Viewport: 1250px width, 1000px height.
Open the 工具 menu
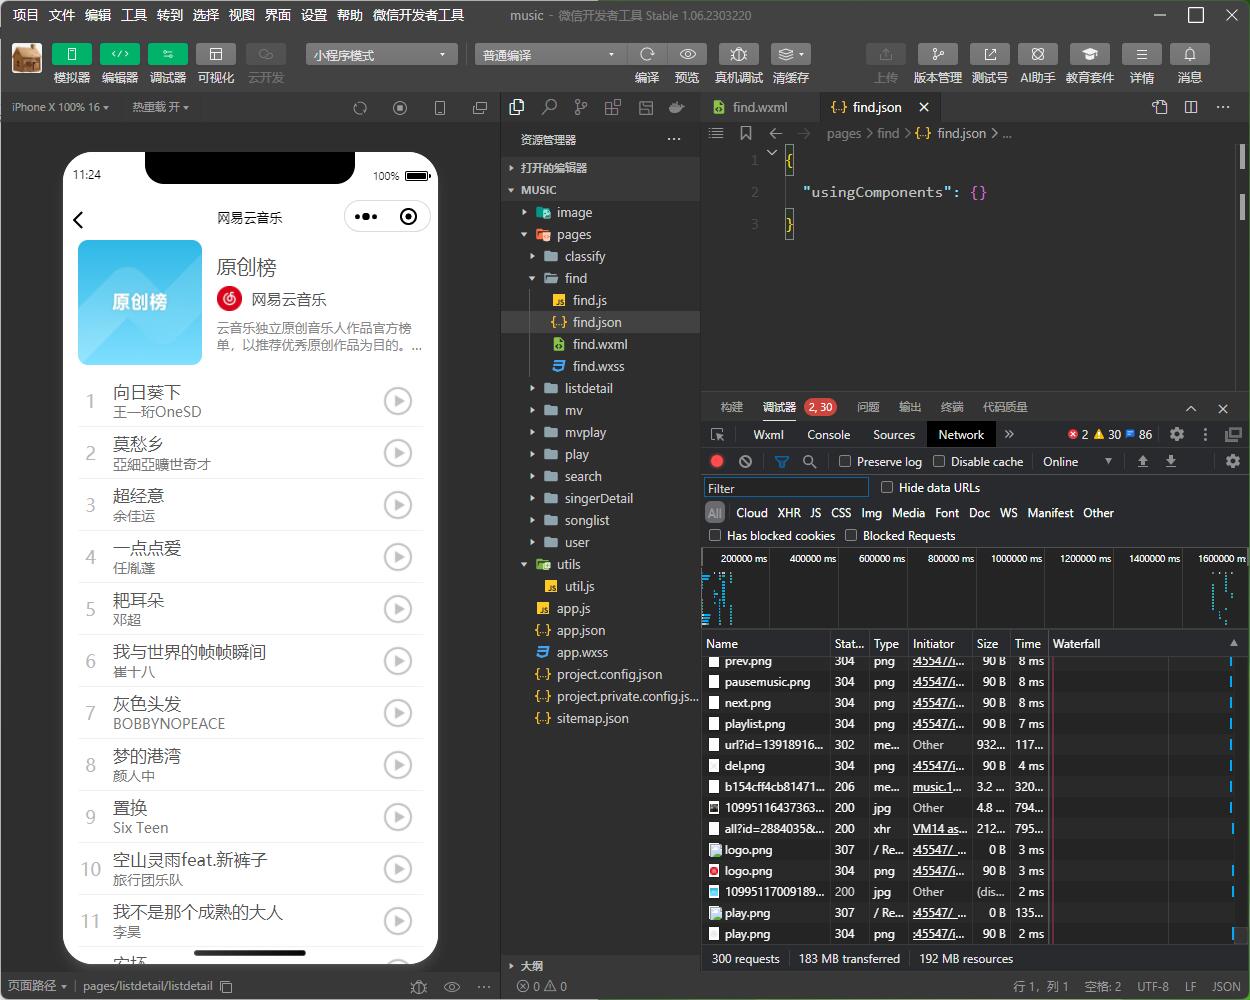click(x=134, y=15)
